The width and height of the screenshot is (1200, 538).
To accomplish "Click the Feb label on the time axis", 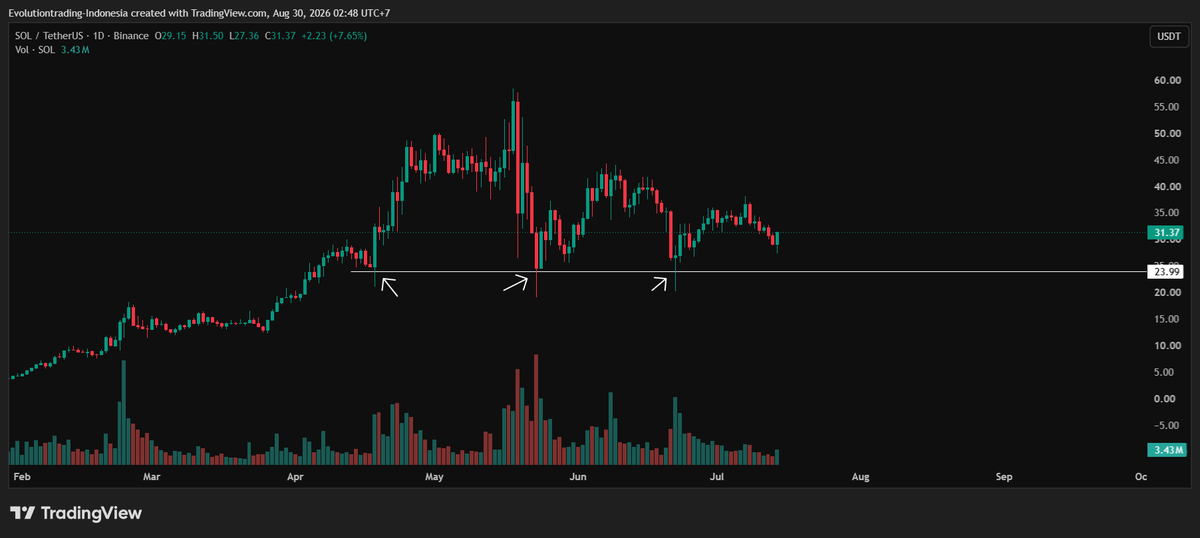I will pyautogui.click(x=20, y=478).
